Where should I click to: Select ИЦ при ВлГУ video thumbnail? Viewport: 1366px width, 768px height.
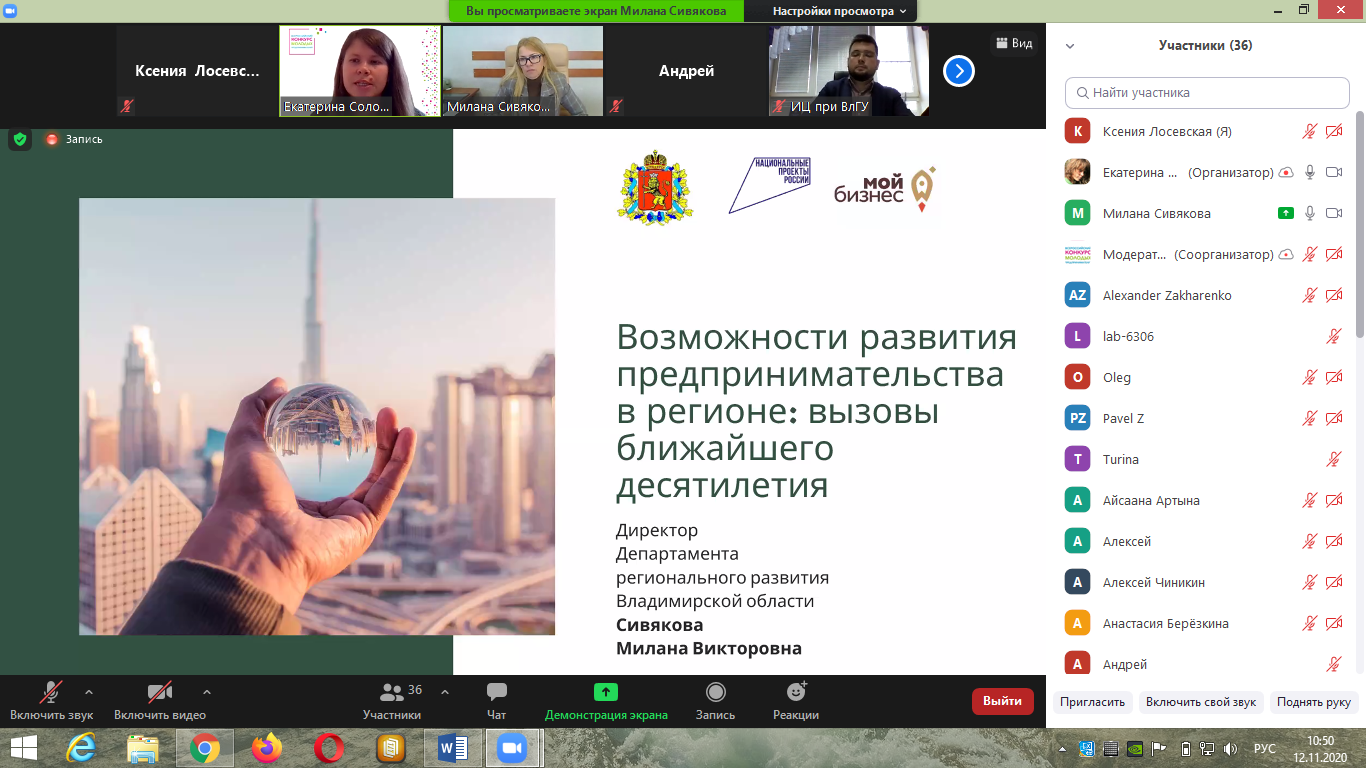849,71
